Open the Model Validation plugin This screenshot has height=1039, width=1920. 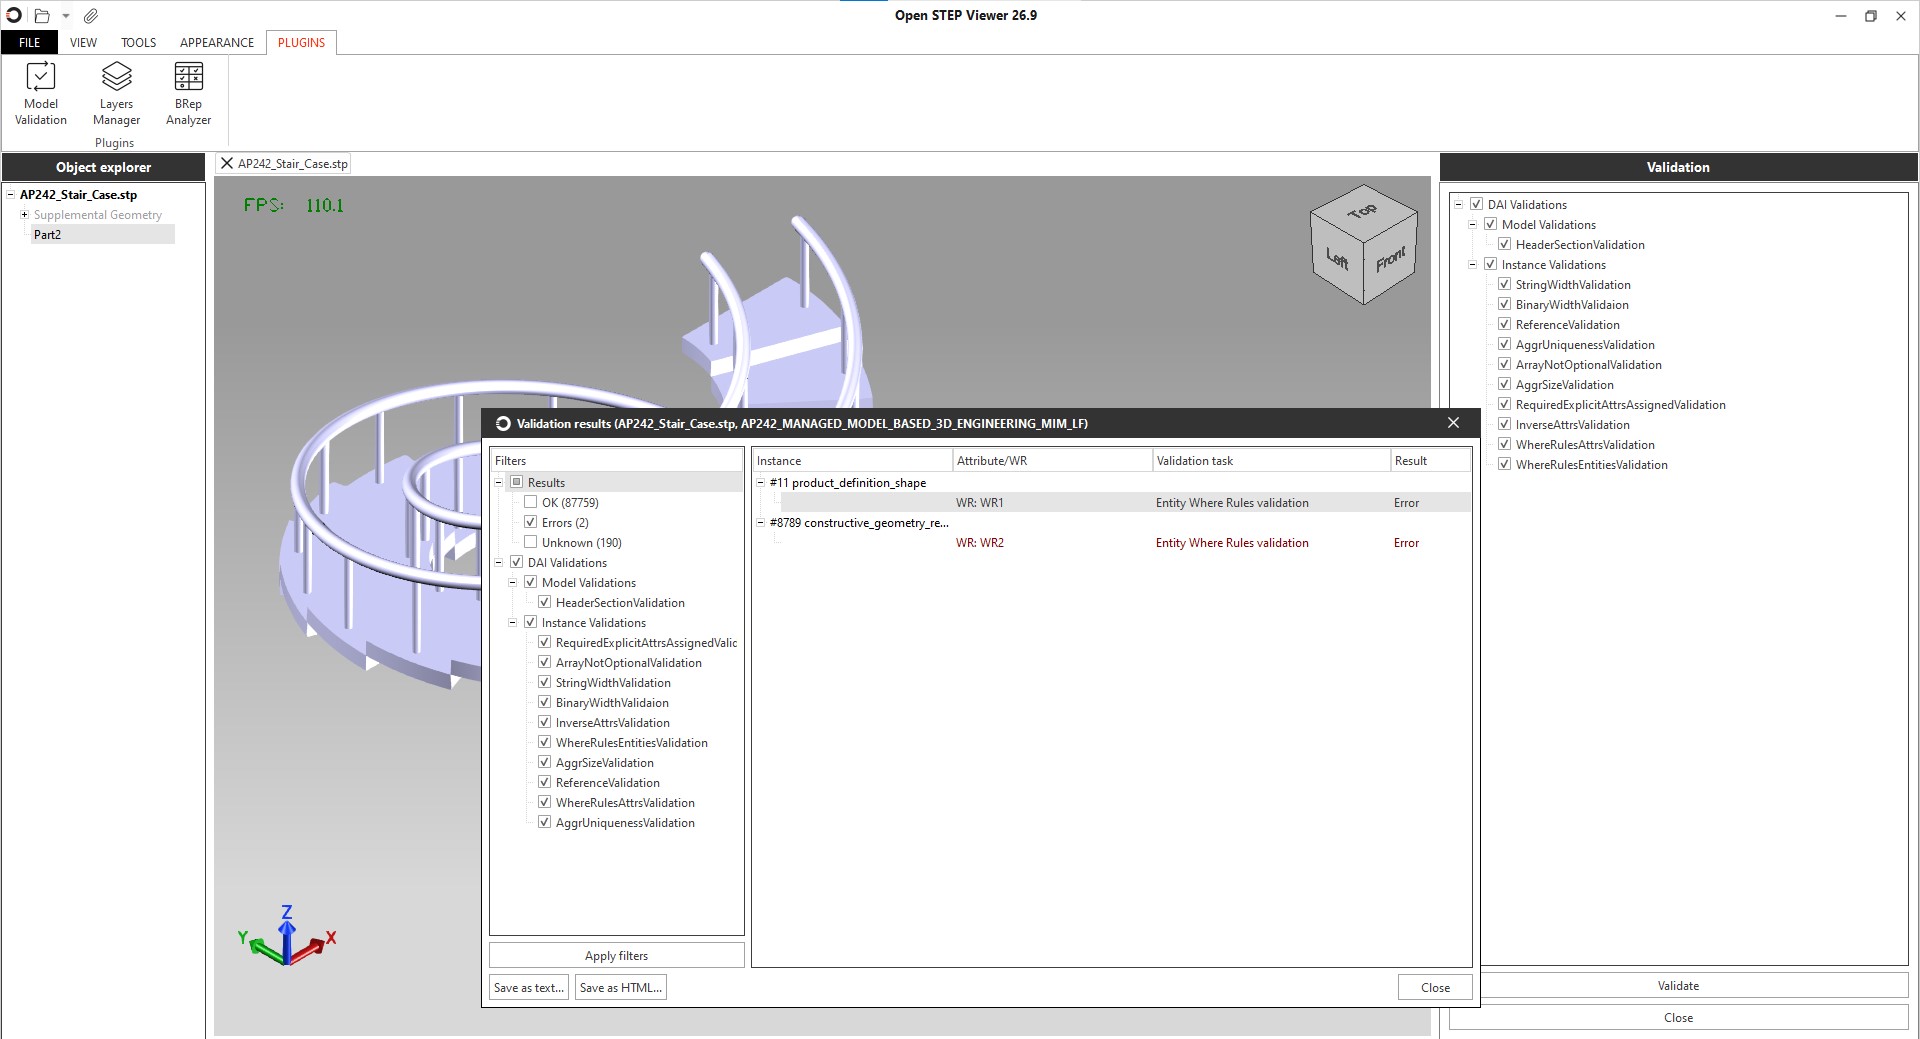41,94
